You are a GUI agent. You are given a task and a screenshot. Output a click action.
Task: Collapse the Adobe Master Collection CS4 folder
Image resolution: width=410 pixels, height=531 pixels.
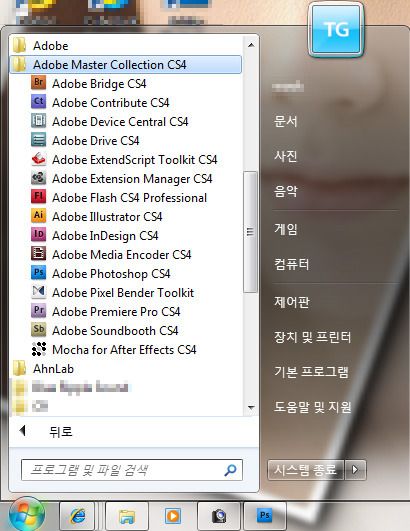[126, 64]
